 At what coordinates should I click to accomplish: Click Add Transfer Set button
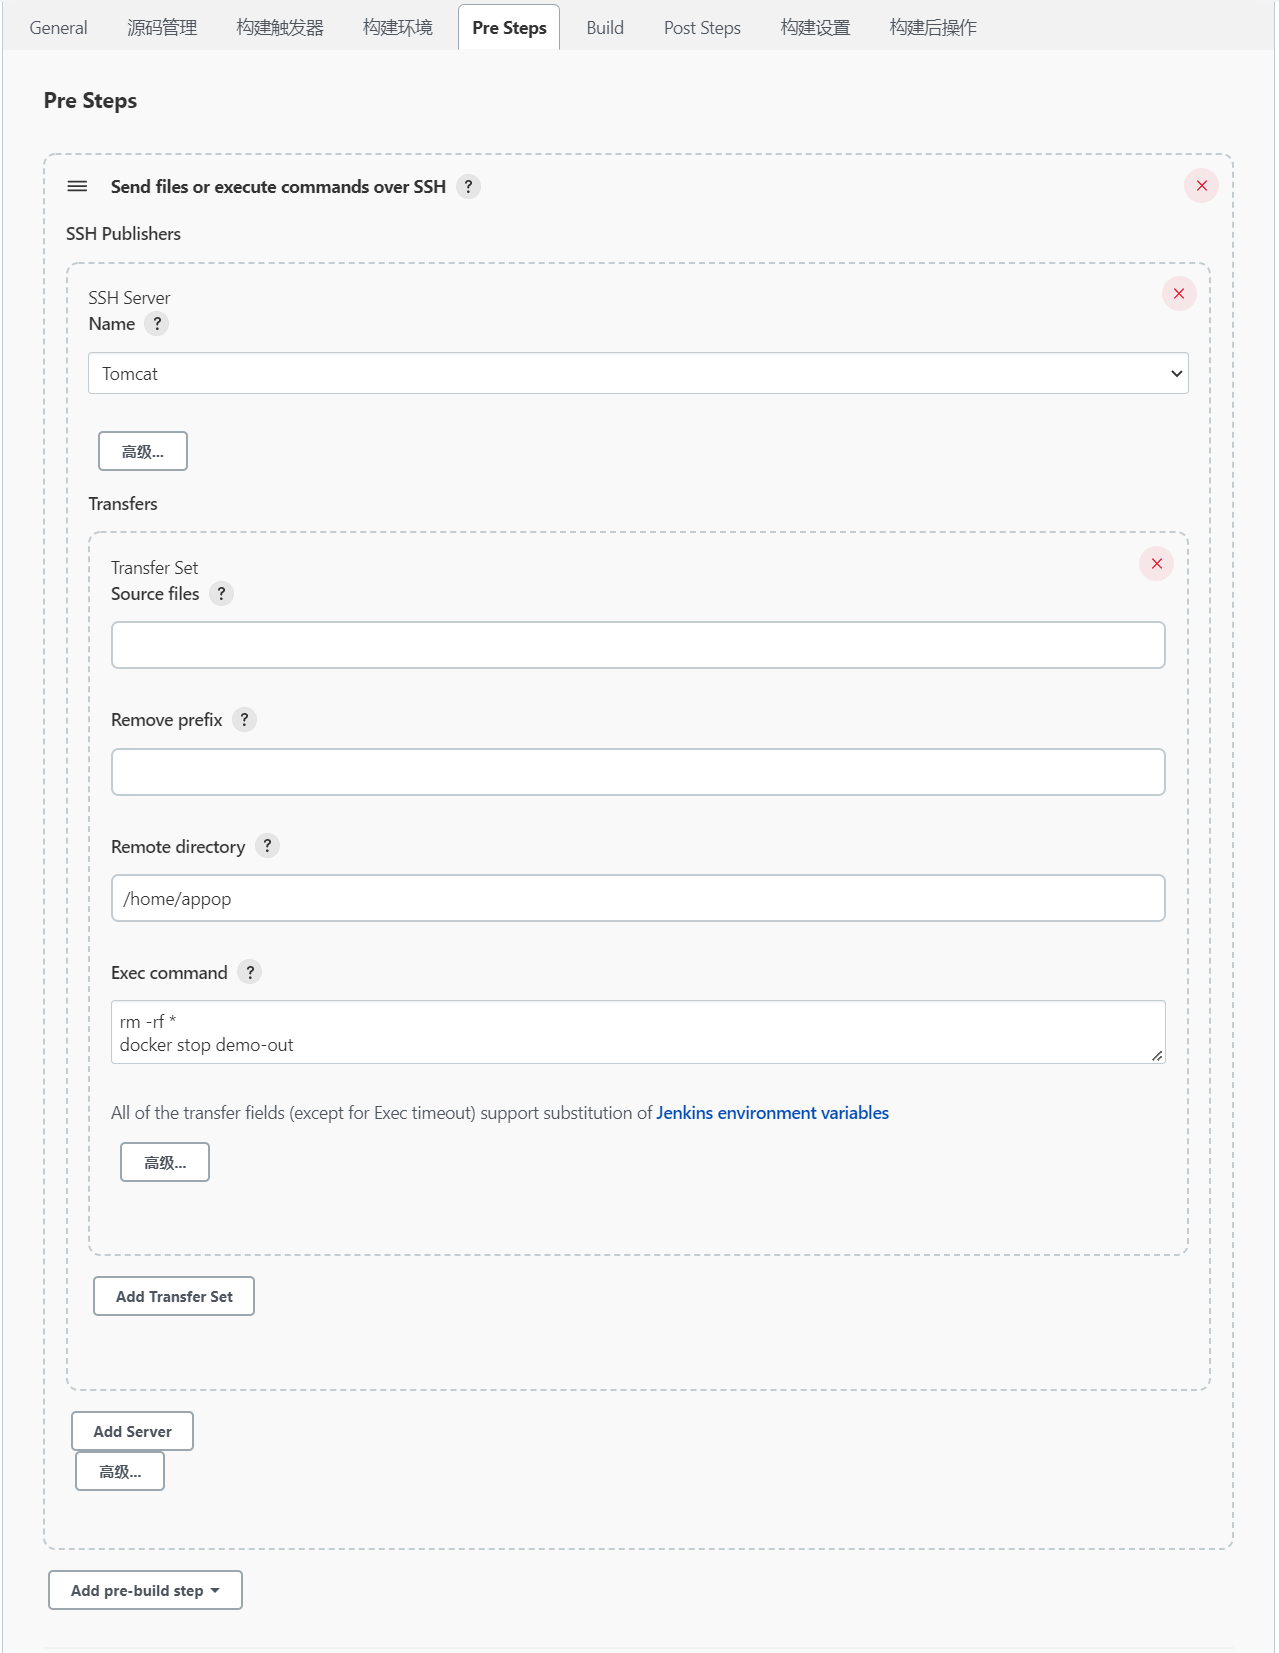point(174,1296)
